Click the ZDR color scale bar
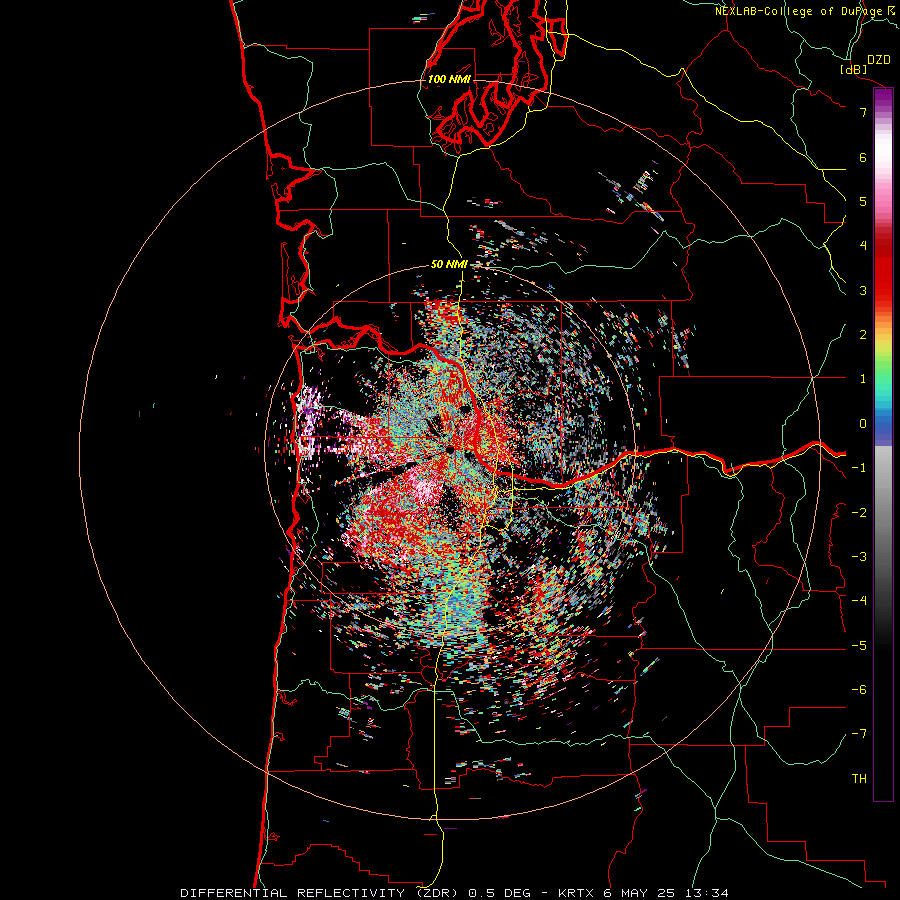 click(883, 444)
